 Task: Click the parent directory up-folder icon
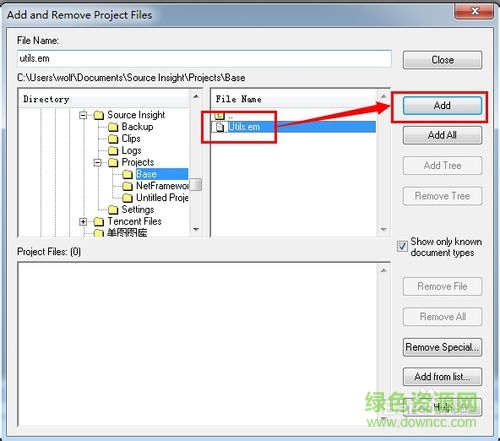(219, 116)
